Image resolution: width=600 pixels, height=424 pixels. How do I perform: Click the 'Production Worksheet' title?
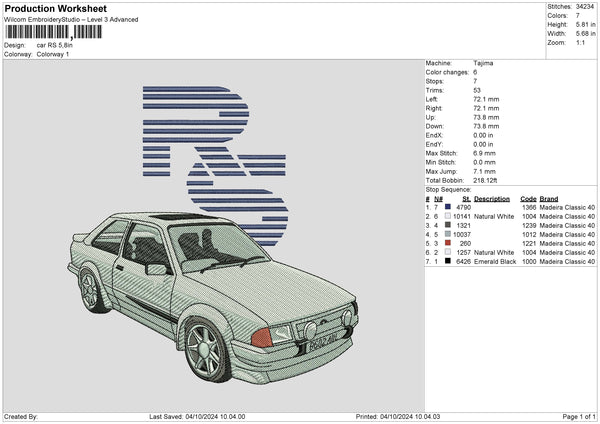tap(55, 9)
